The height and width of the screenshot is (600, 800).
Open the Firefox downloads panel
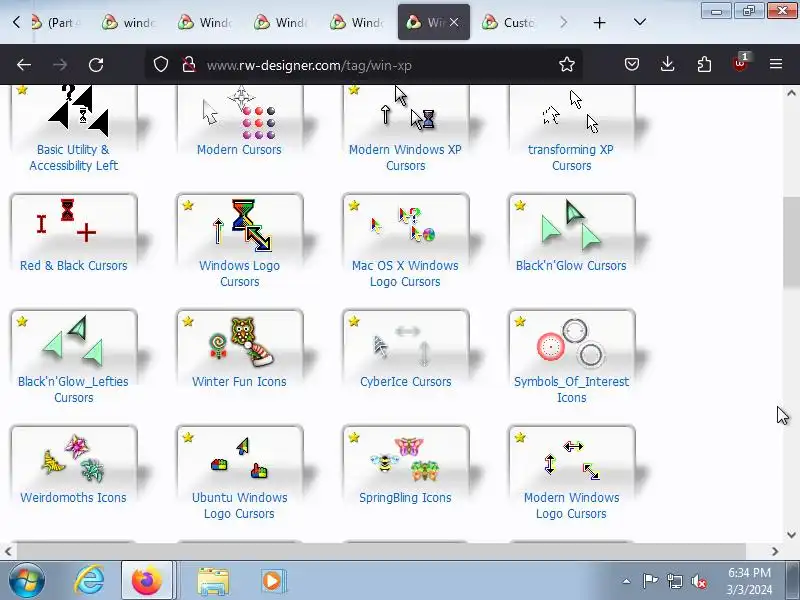pyautogui.click(x=667, y=64)
